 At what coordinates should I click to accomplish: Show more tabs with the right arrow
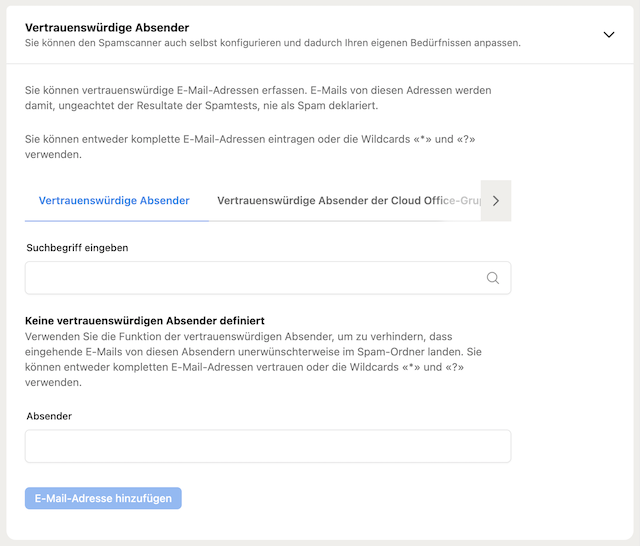click(x=496, y=201)
